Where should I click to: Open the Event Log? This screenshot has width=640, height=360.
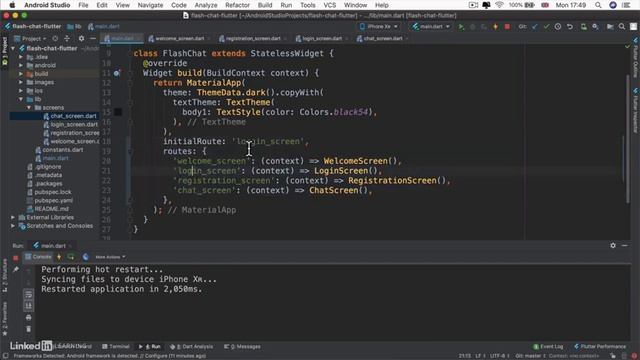[548, 346]
